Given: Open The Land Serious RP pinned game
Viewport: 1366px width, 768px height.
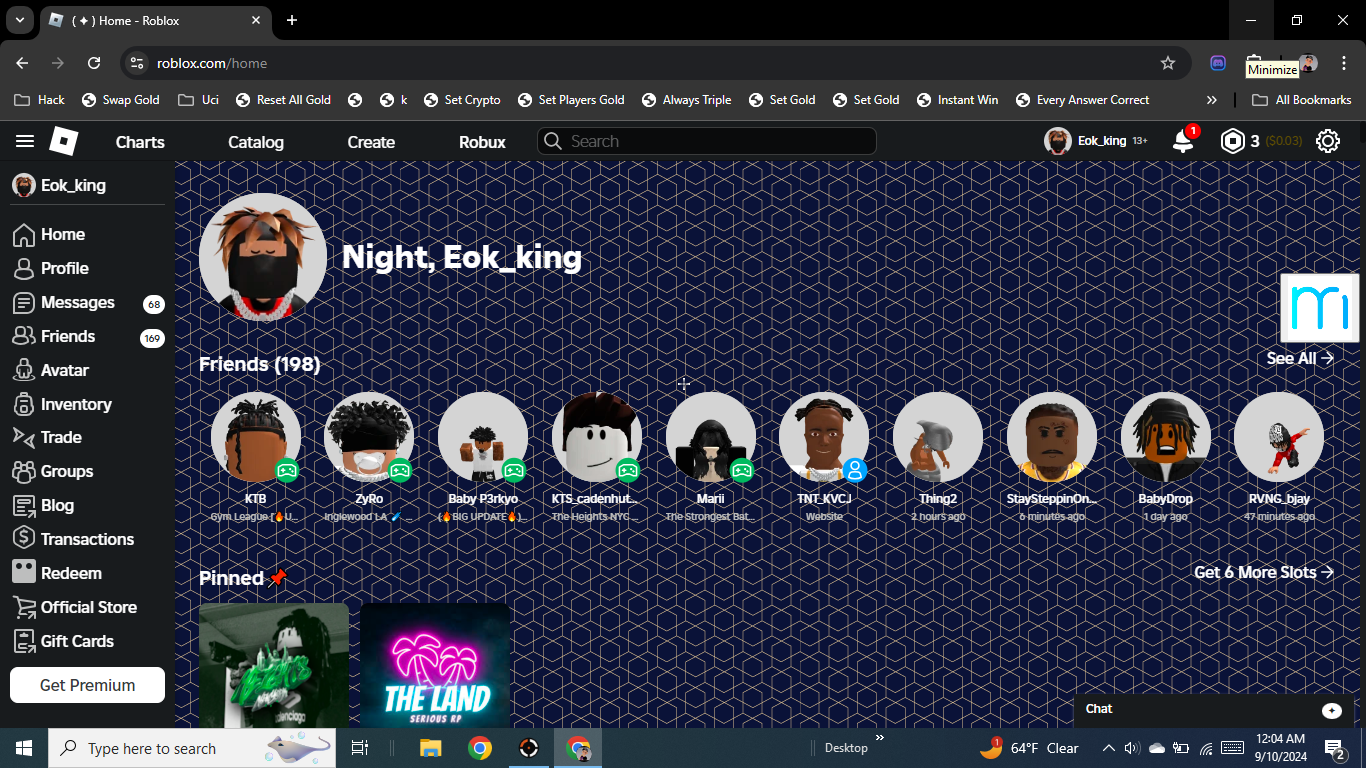Looking at the screenshot, I should (436, 665).
